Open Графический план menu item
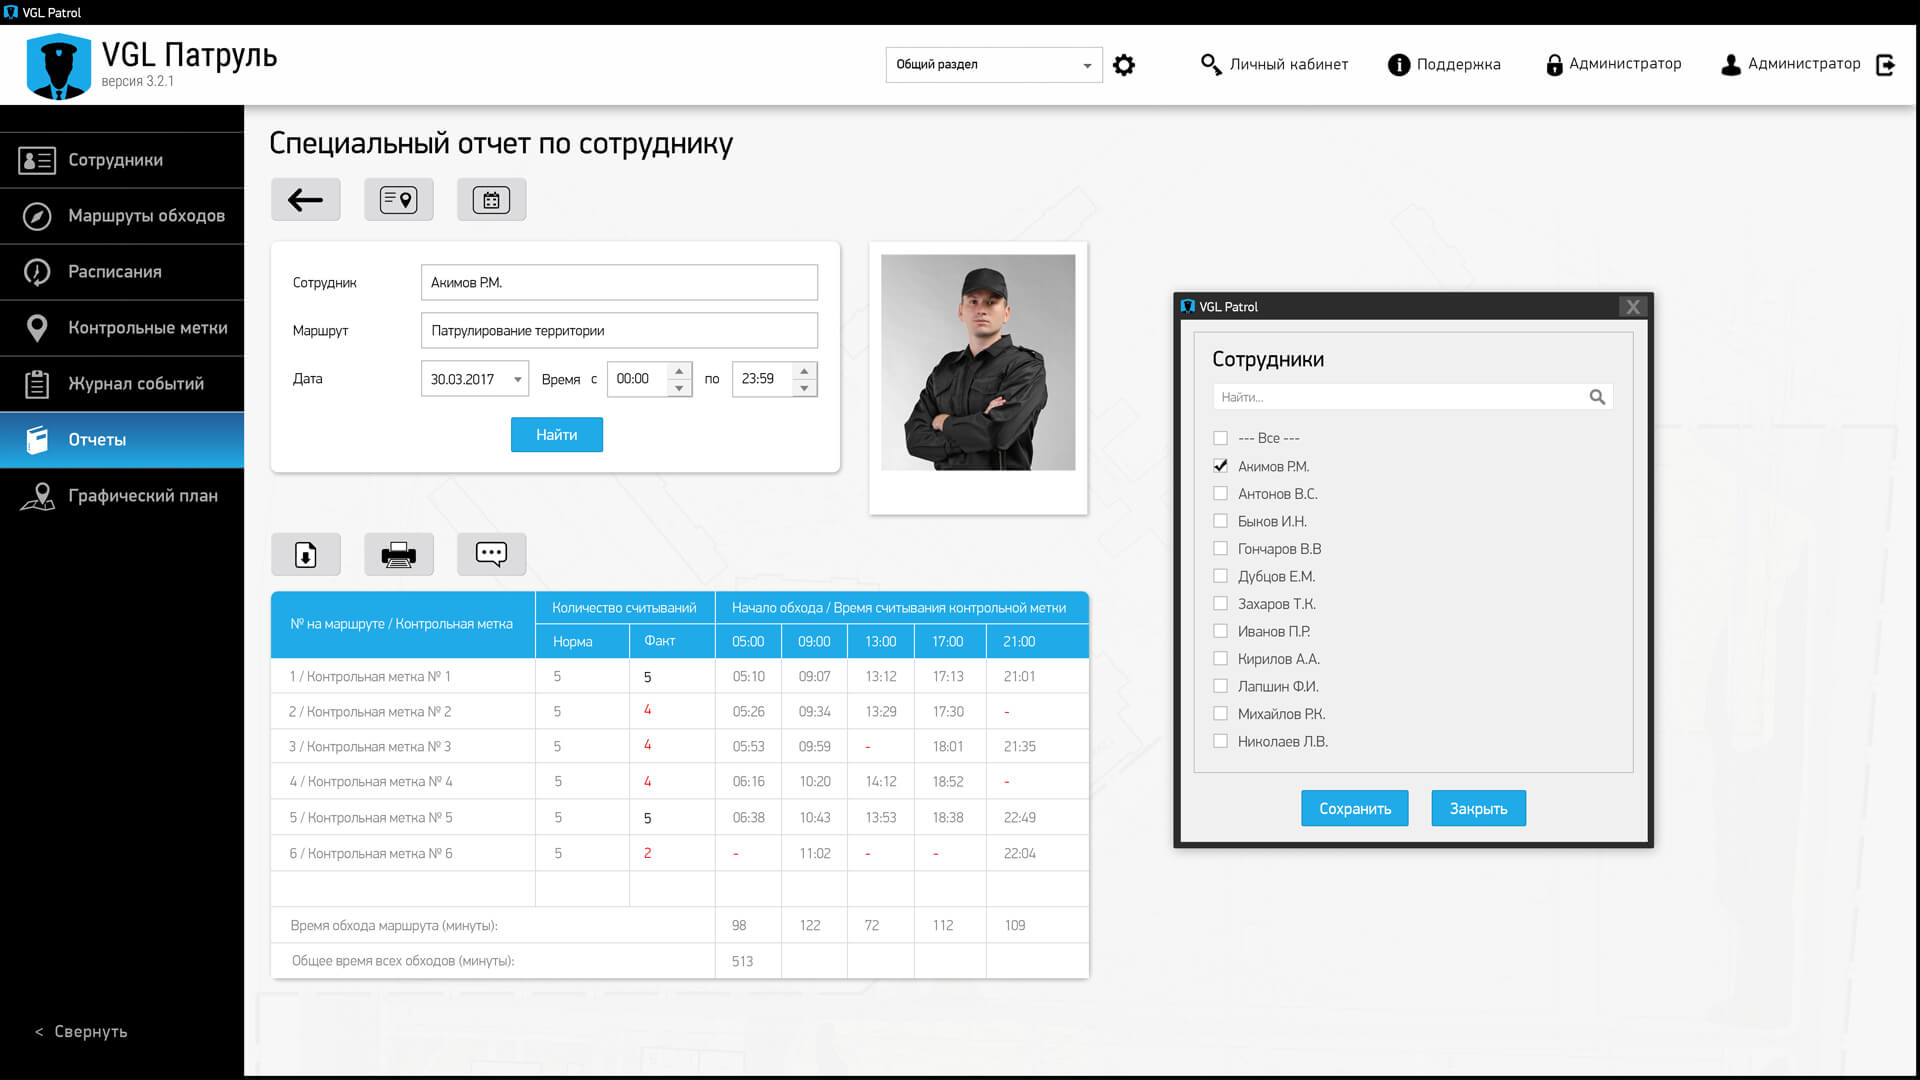 coord(122,496)
